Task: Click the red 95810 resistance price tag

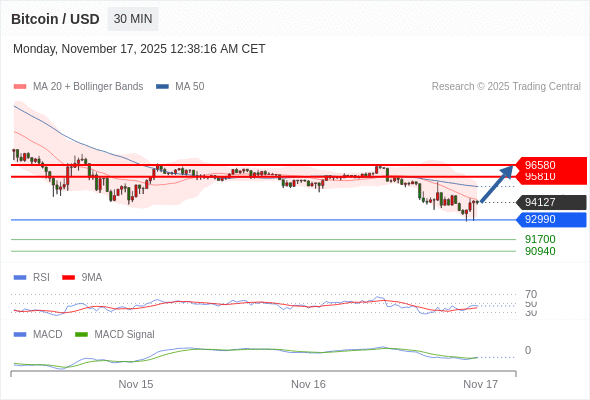Action: pyautogui.click(x=551, y=178)
